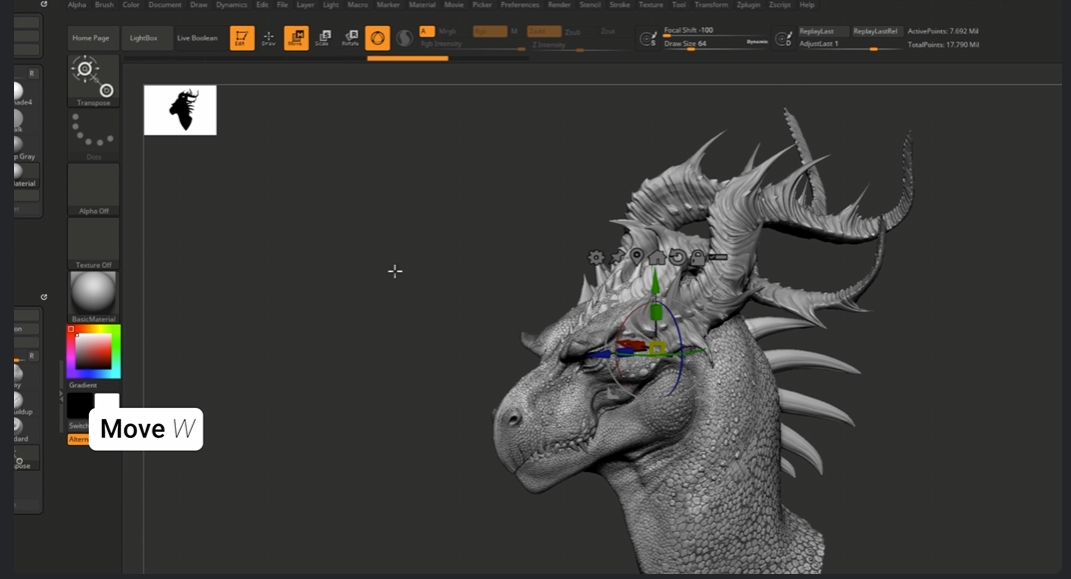Open the Transpose brush selector
Image resolution: width=1071 pixels, height=579 pixels.
pyautogui.click(x=94, y=81)
